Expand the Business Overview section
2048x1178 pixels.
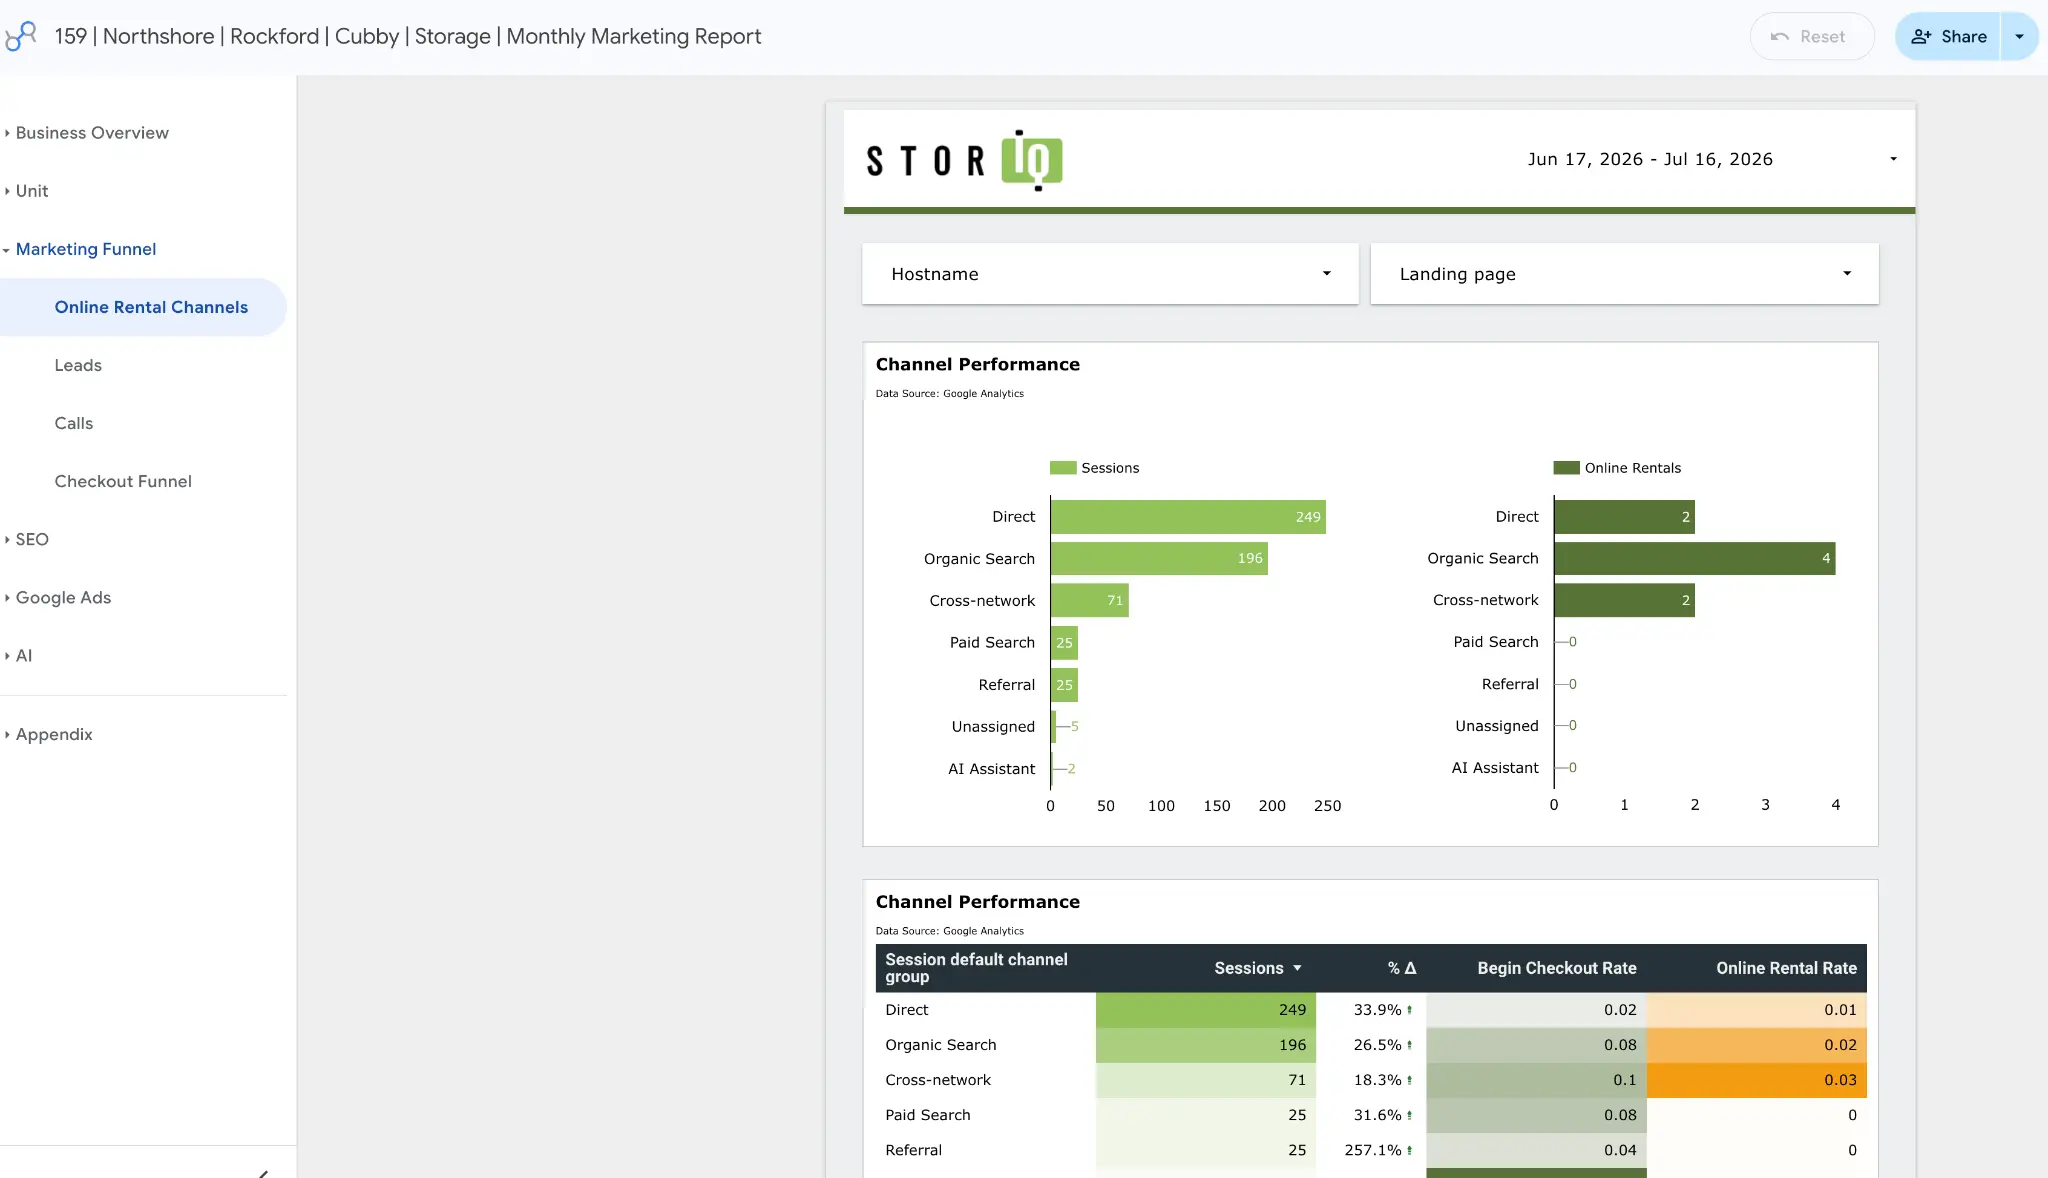[x=92, y=133]
